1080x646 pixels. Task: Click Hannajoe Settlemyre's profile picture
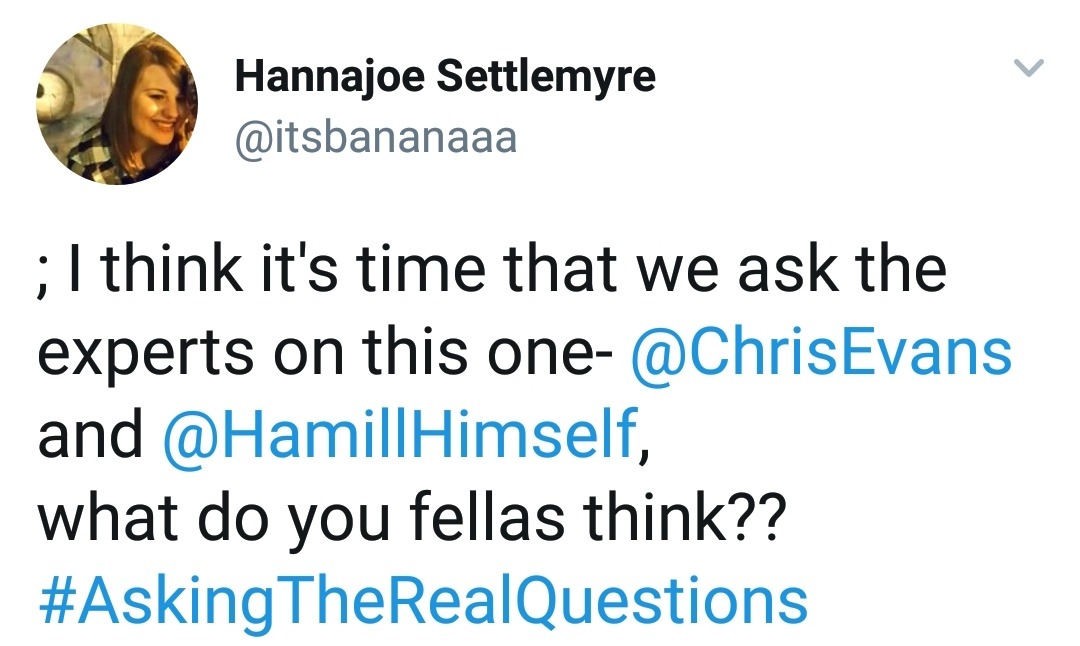click(117, 103)
